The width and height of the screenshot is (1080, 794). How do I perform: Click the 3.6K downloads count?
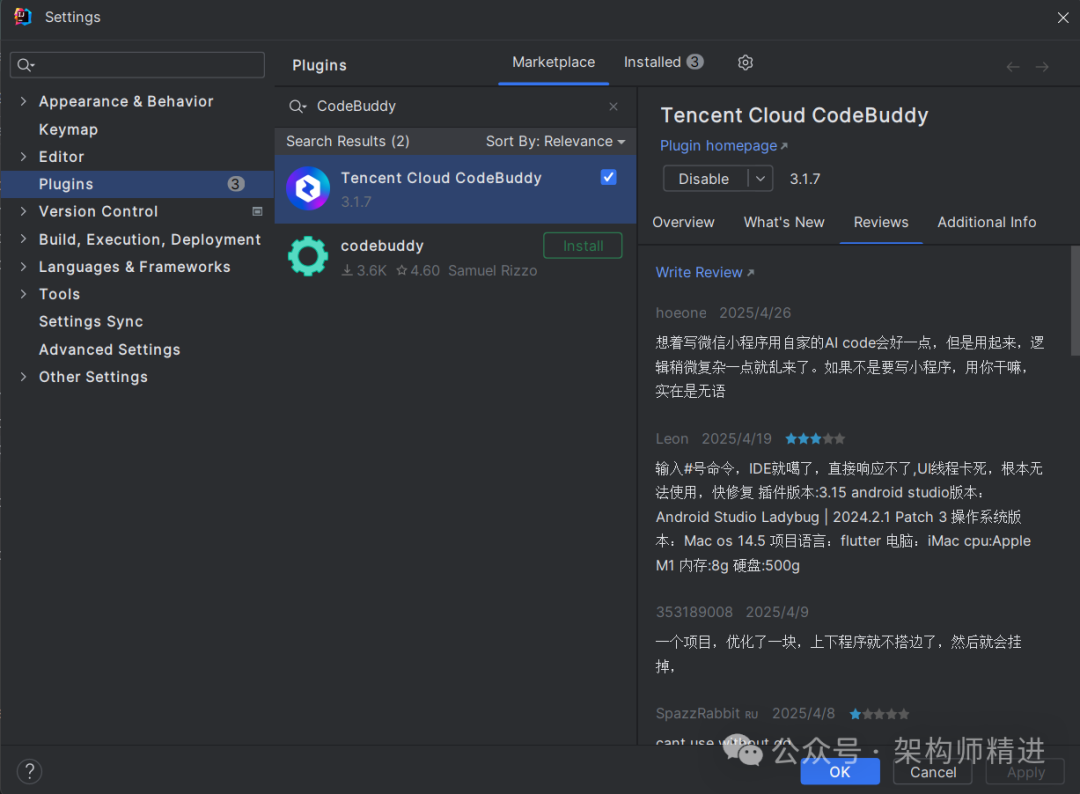[x=364, y=271]
